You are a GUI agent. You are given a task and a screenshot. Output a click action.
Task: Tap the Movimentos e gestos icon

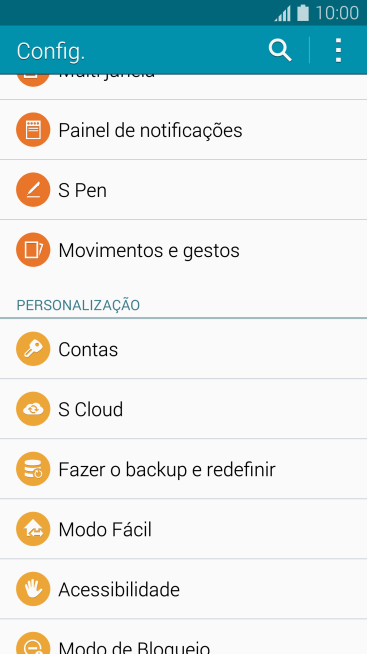tap(33, 250)
